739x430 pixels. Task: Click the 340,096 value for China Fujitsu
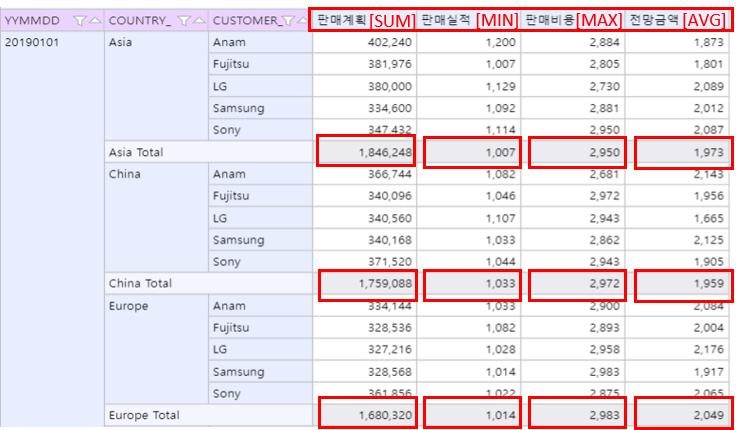click(x=364, y=196)
